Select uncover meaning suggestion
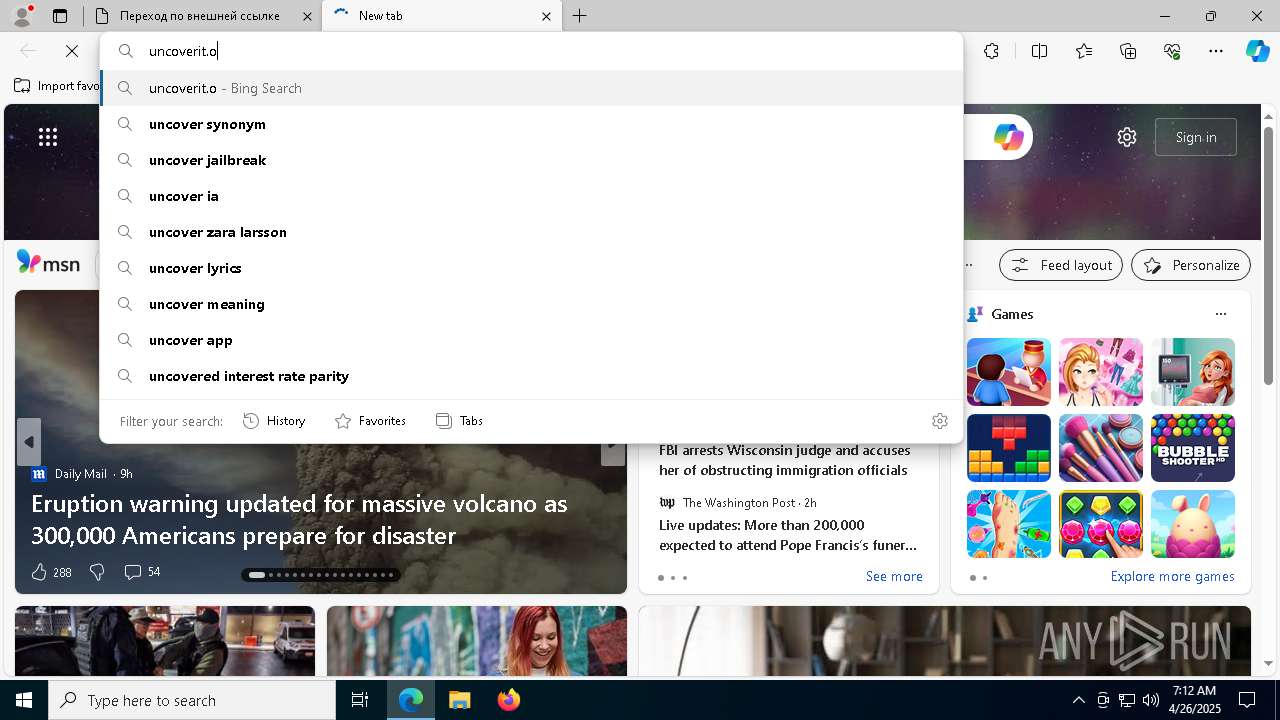The width and height of the screenshot is (1280, 720). tap(531, 304)
